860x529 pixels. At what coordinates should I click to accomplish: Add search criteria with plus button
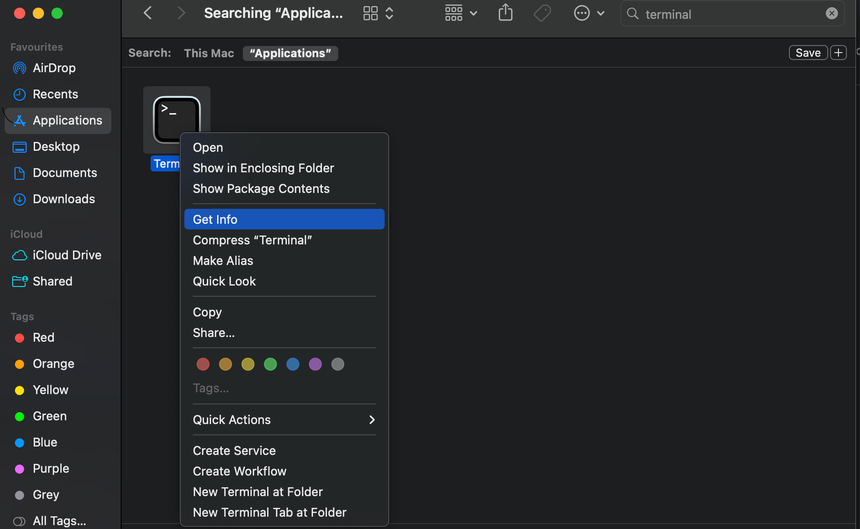pyautogui.click(x=838, y=53)
